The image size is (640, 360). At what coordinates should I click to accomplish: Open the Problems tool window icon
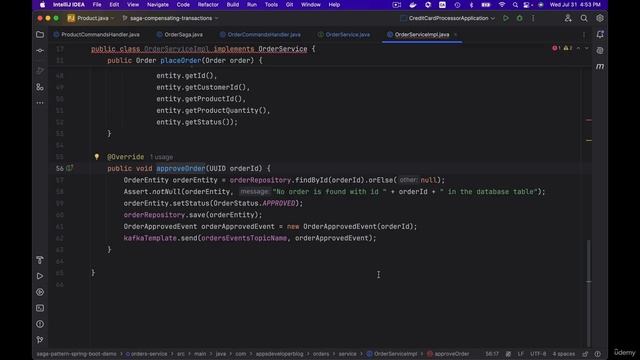point(40,324)
